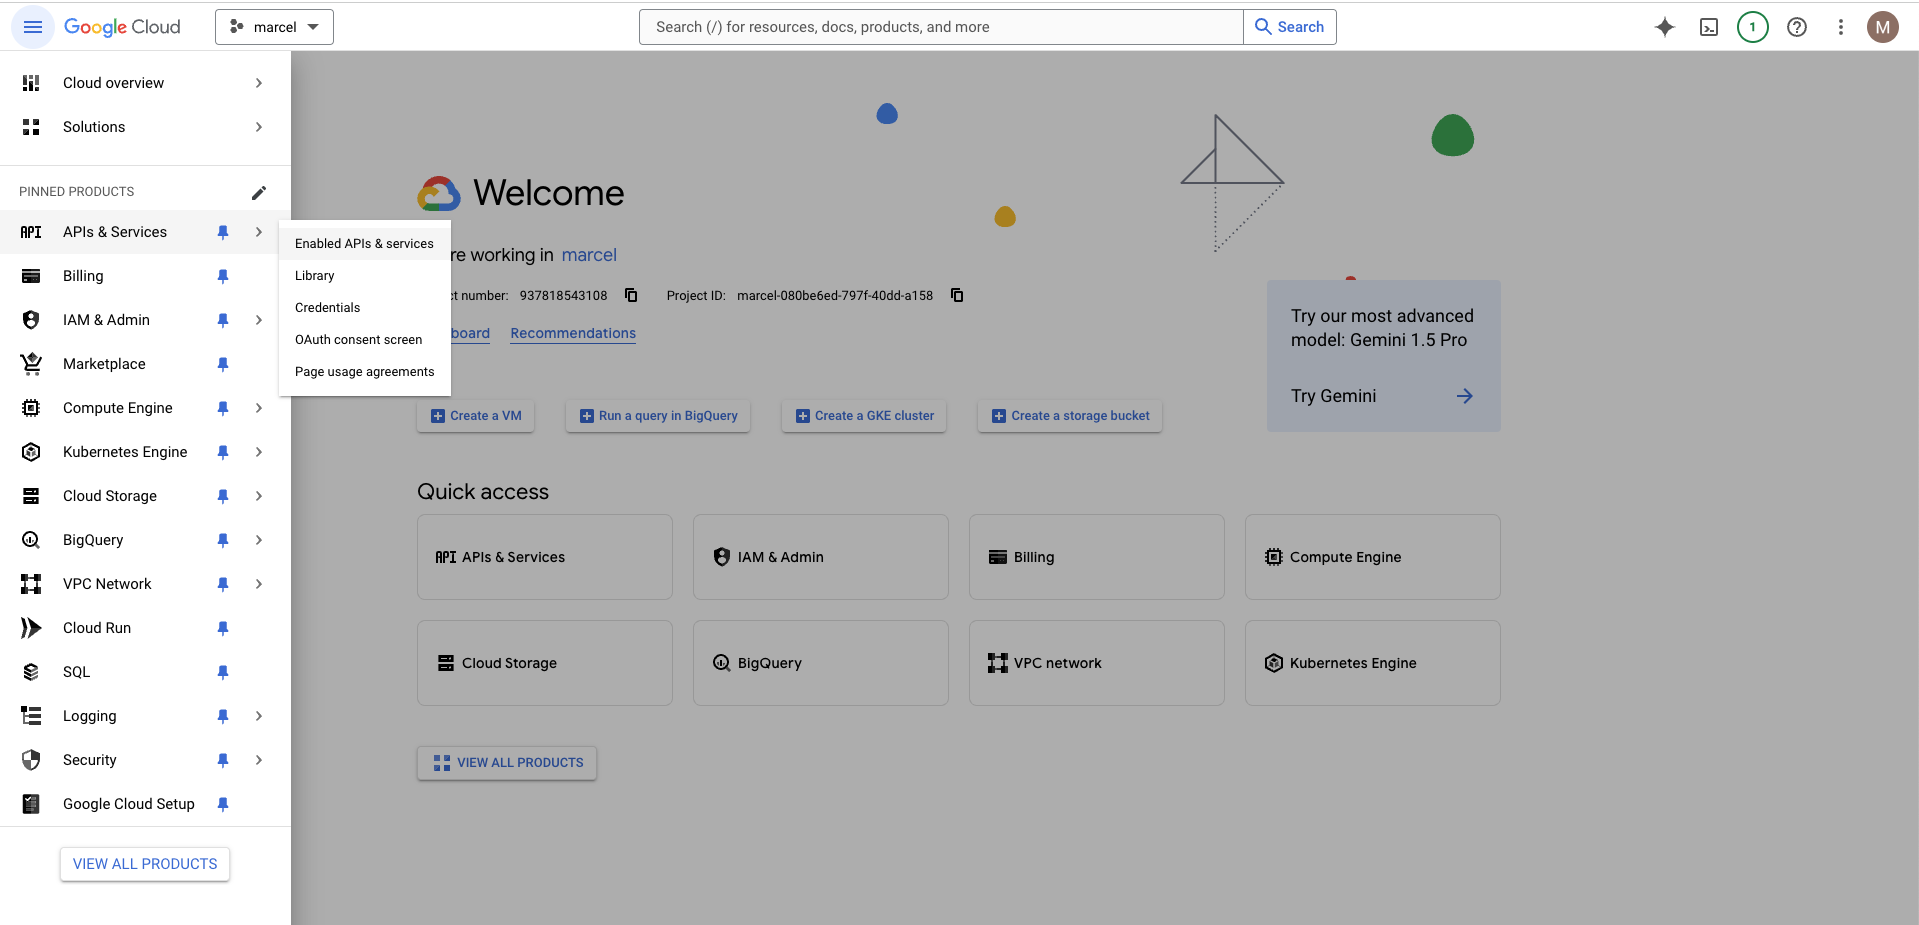Click the BigQuery icon in sidebar
Image resolution: width=1919 pixels, height=925 pixels.
click(31, 540)
